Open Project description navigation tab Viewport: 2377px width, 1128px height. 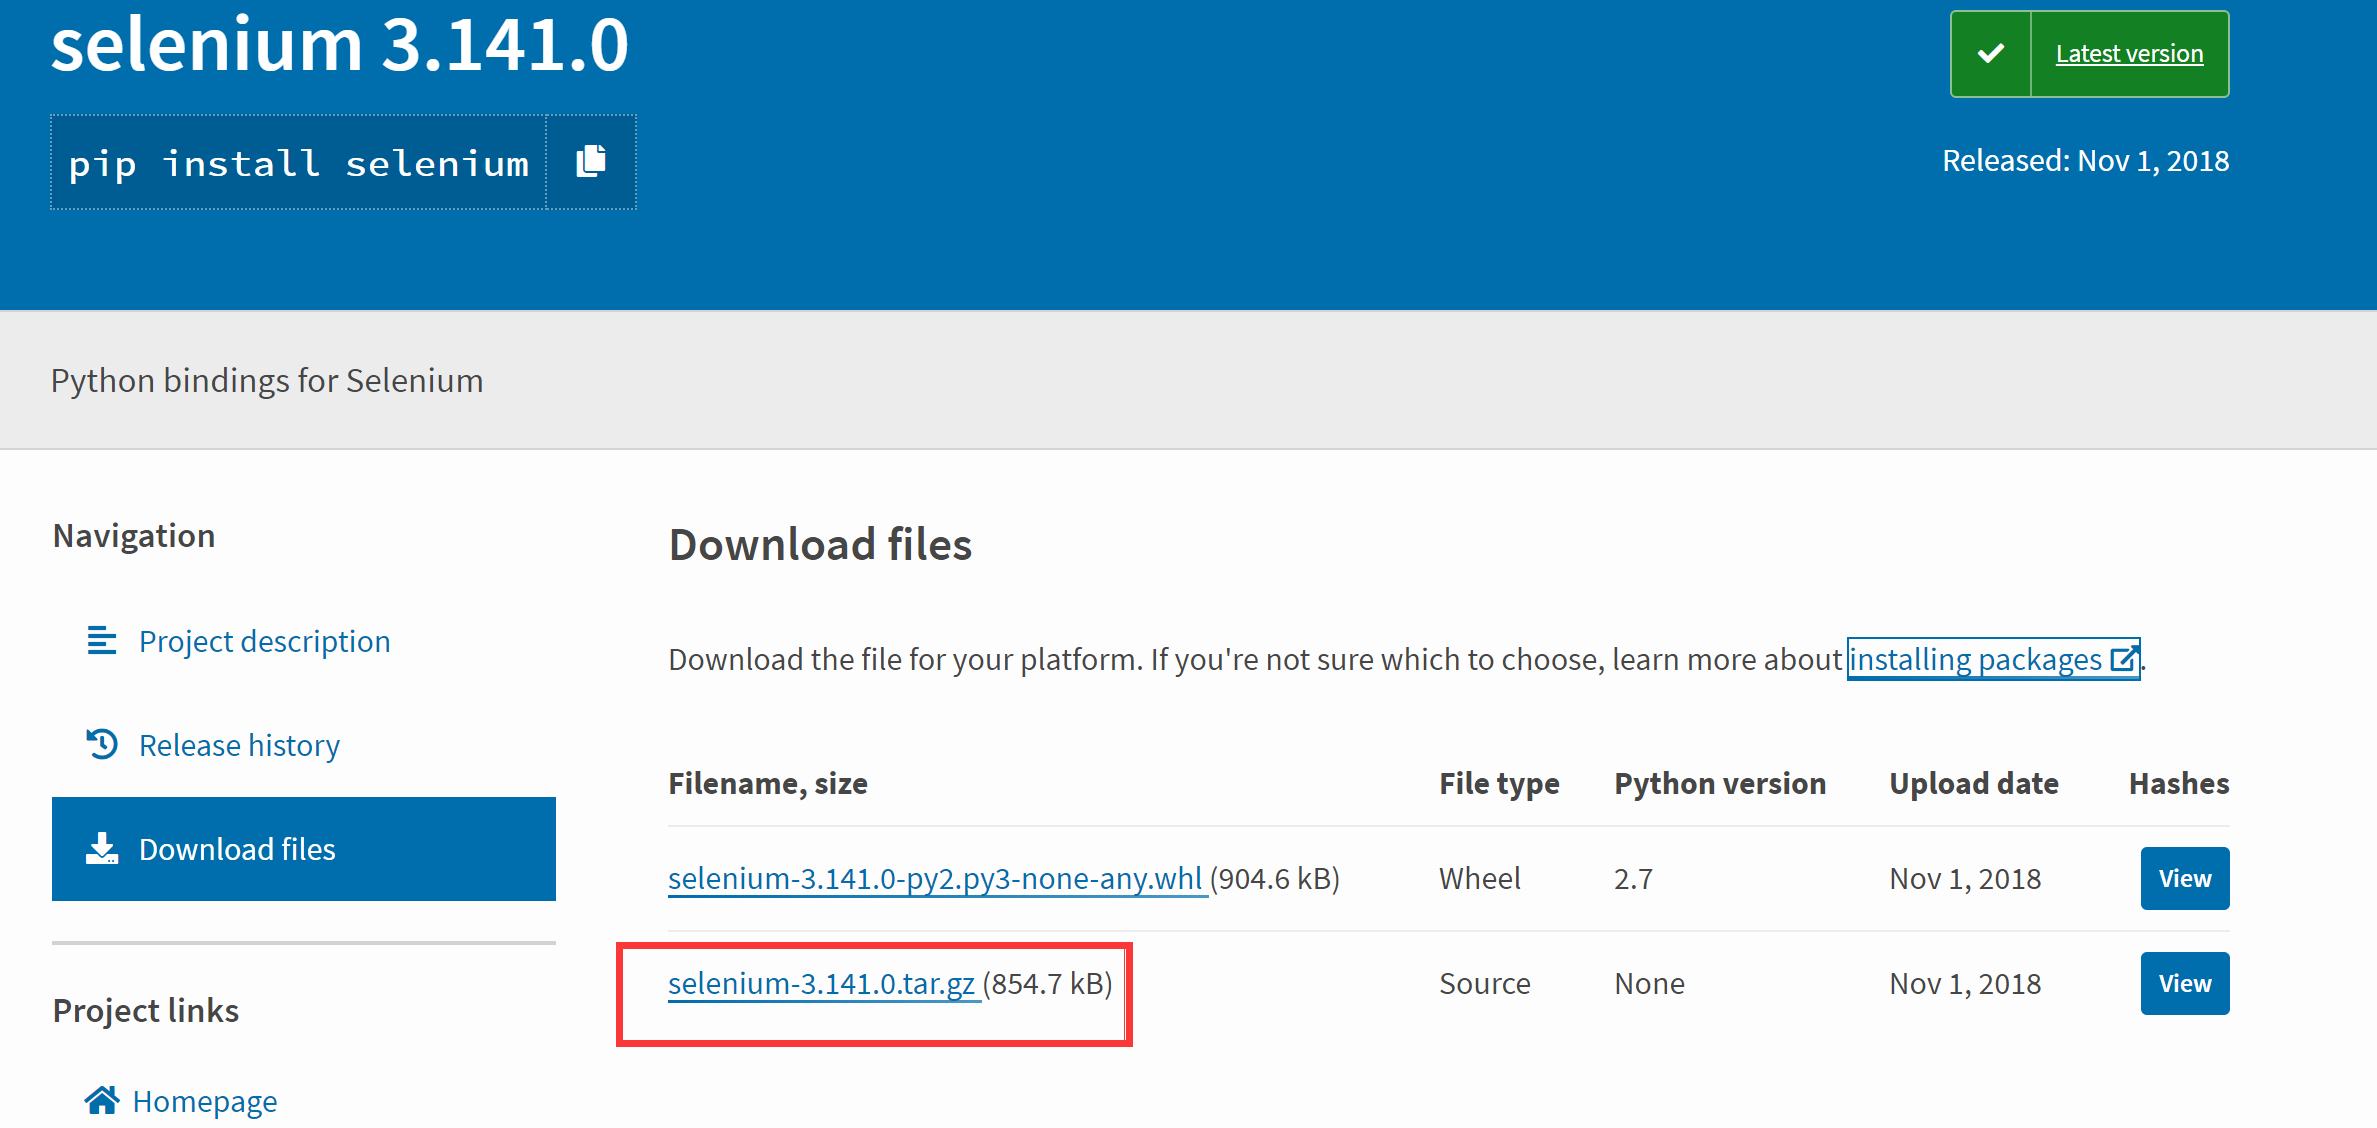tap(264, 641)
